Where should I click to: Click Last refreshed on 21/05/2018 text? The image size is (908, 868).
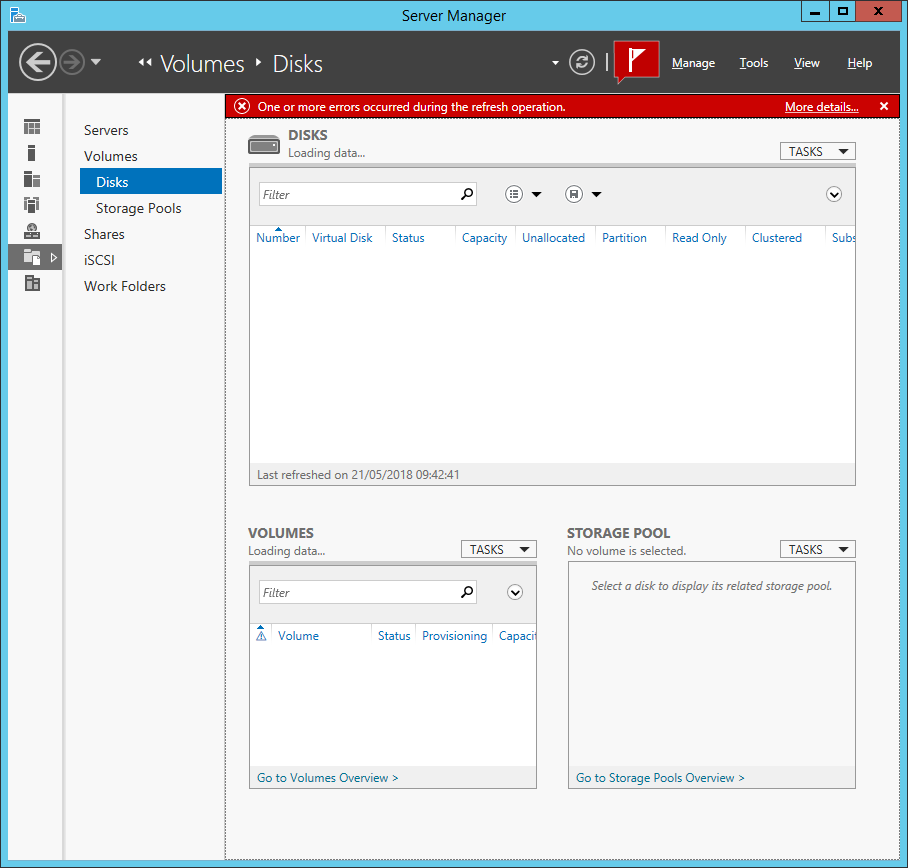(358, 475)
